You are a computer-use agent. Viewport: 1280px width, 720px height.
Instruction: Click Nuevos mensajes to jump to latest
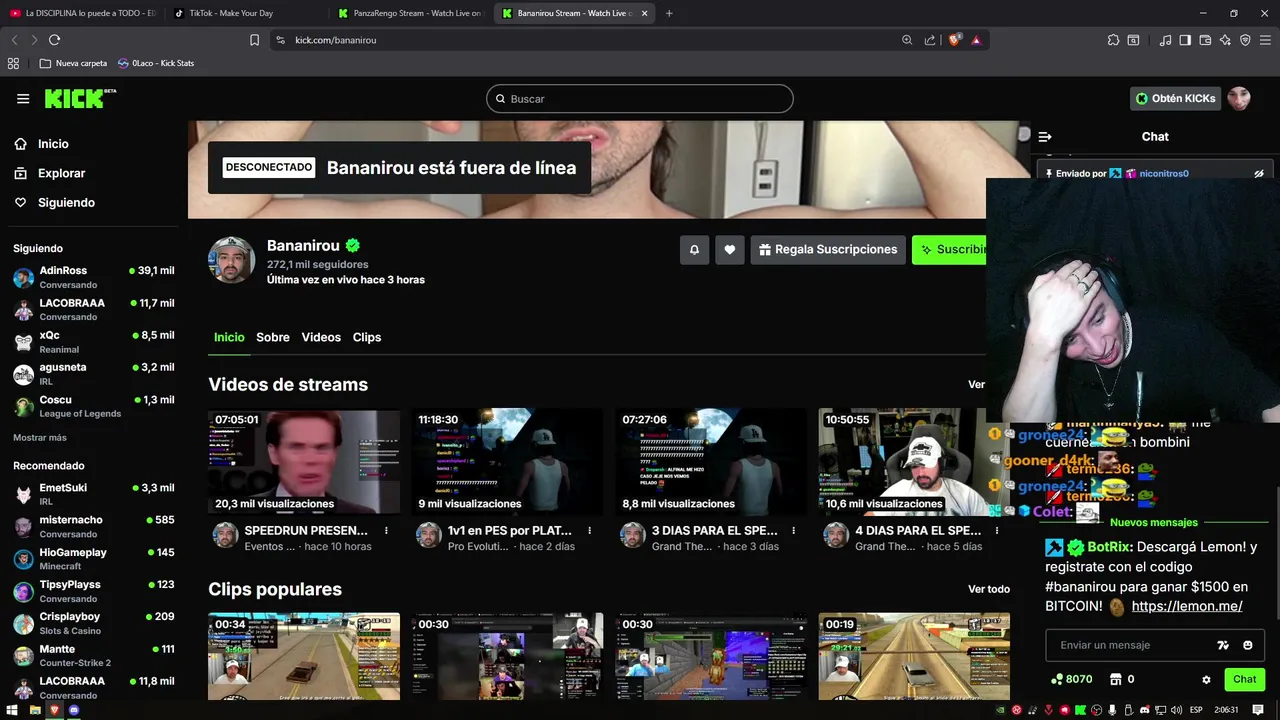point(1153,522)
